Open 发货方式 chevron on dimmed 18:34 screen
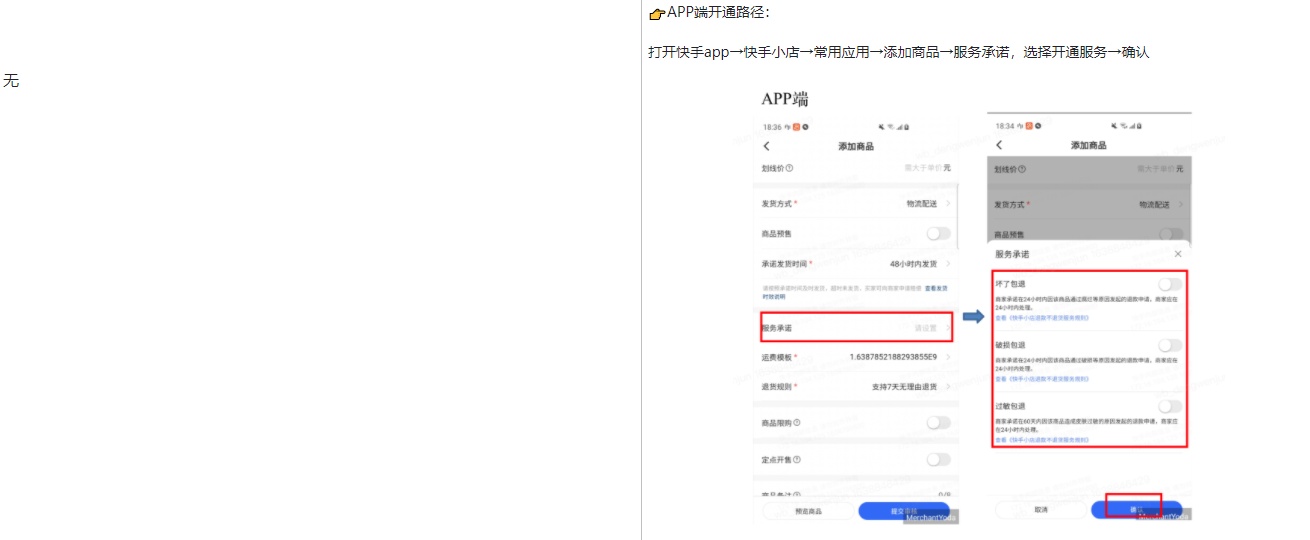 tap(1180, 204)
